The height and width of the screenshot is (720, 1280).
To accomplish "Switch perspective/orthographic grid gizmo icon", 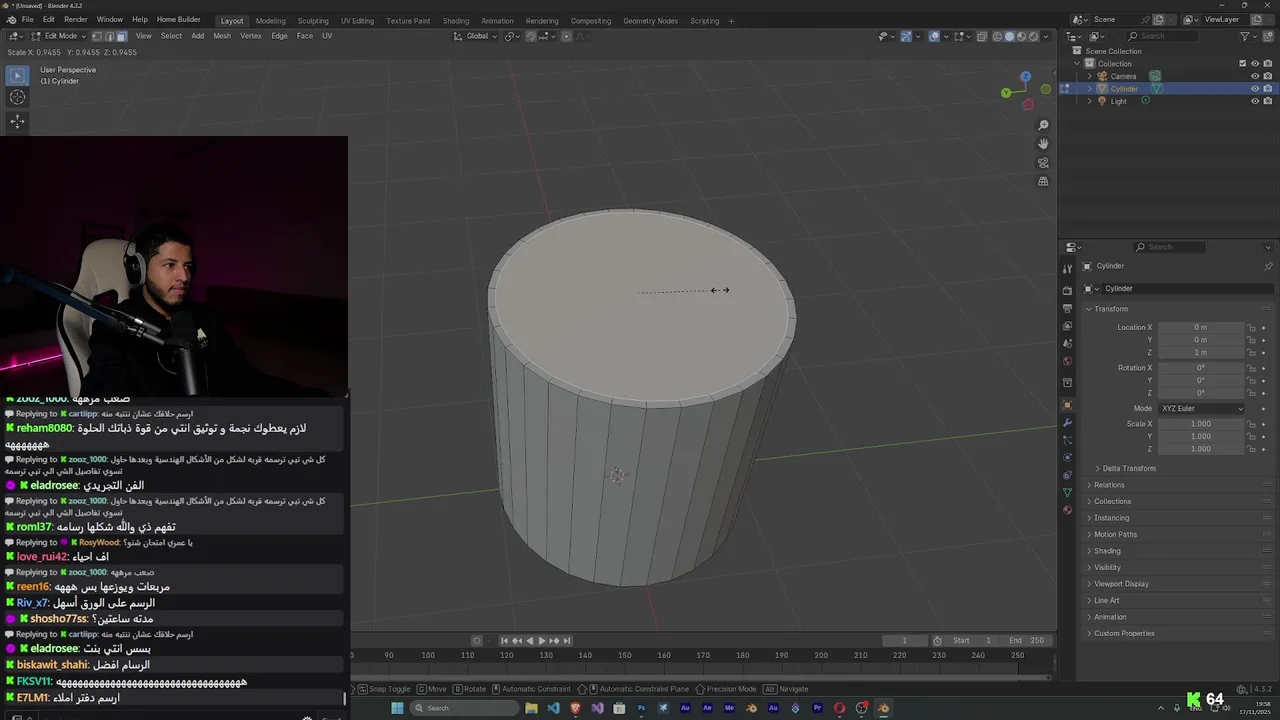I will pyautogui.click(x=1043, y=182).
